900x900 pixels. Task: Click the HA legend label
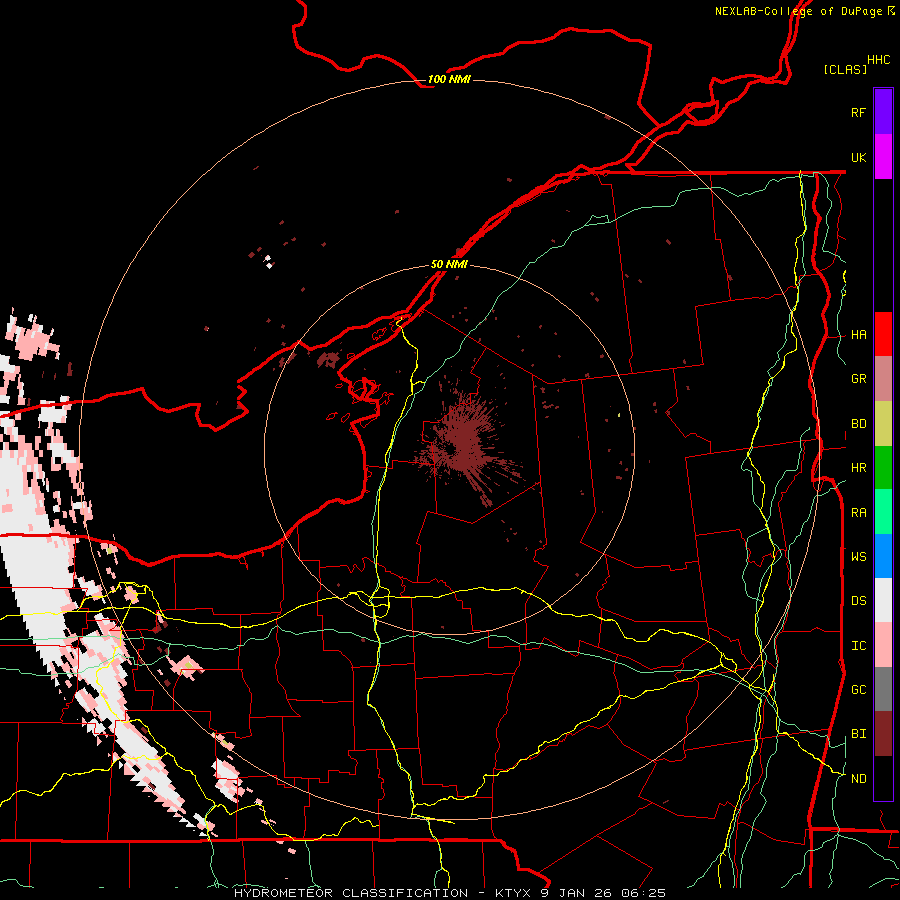tap(858, 334)
